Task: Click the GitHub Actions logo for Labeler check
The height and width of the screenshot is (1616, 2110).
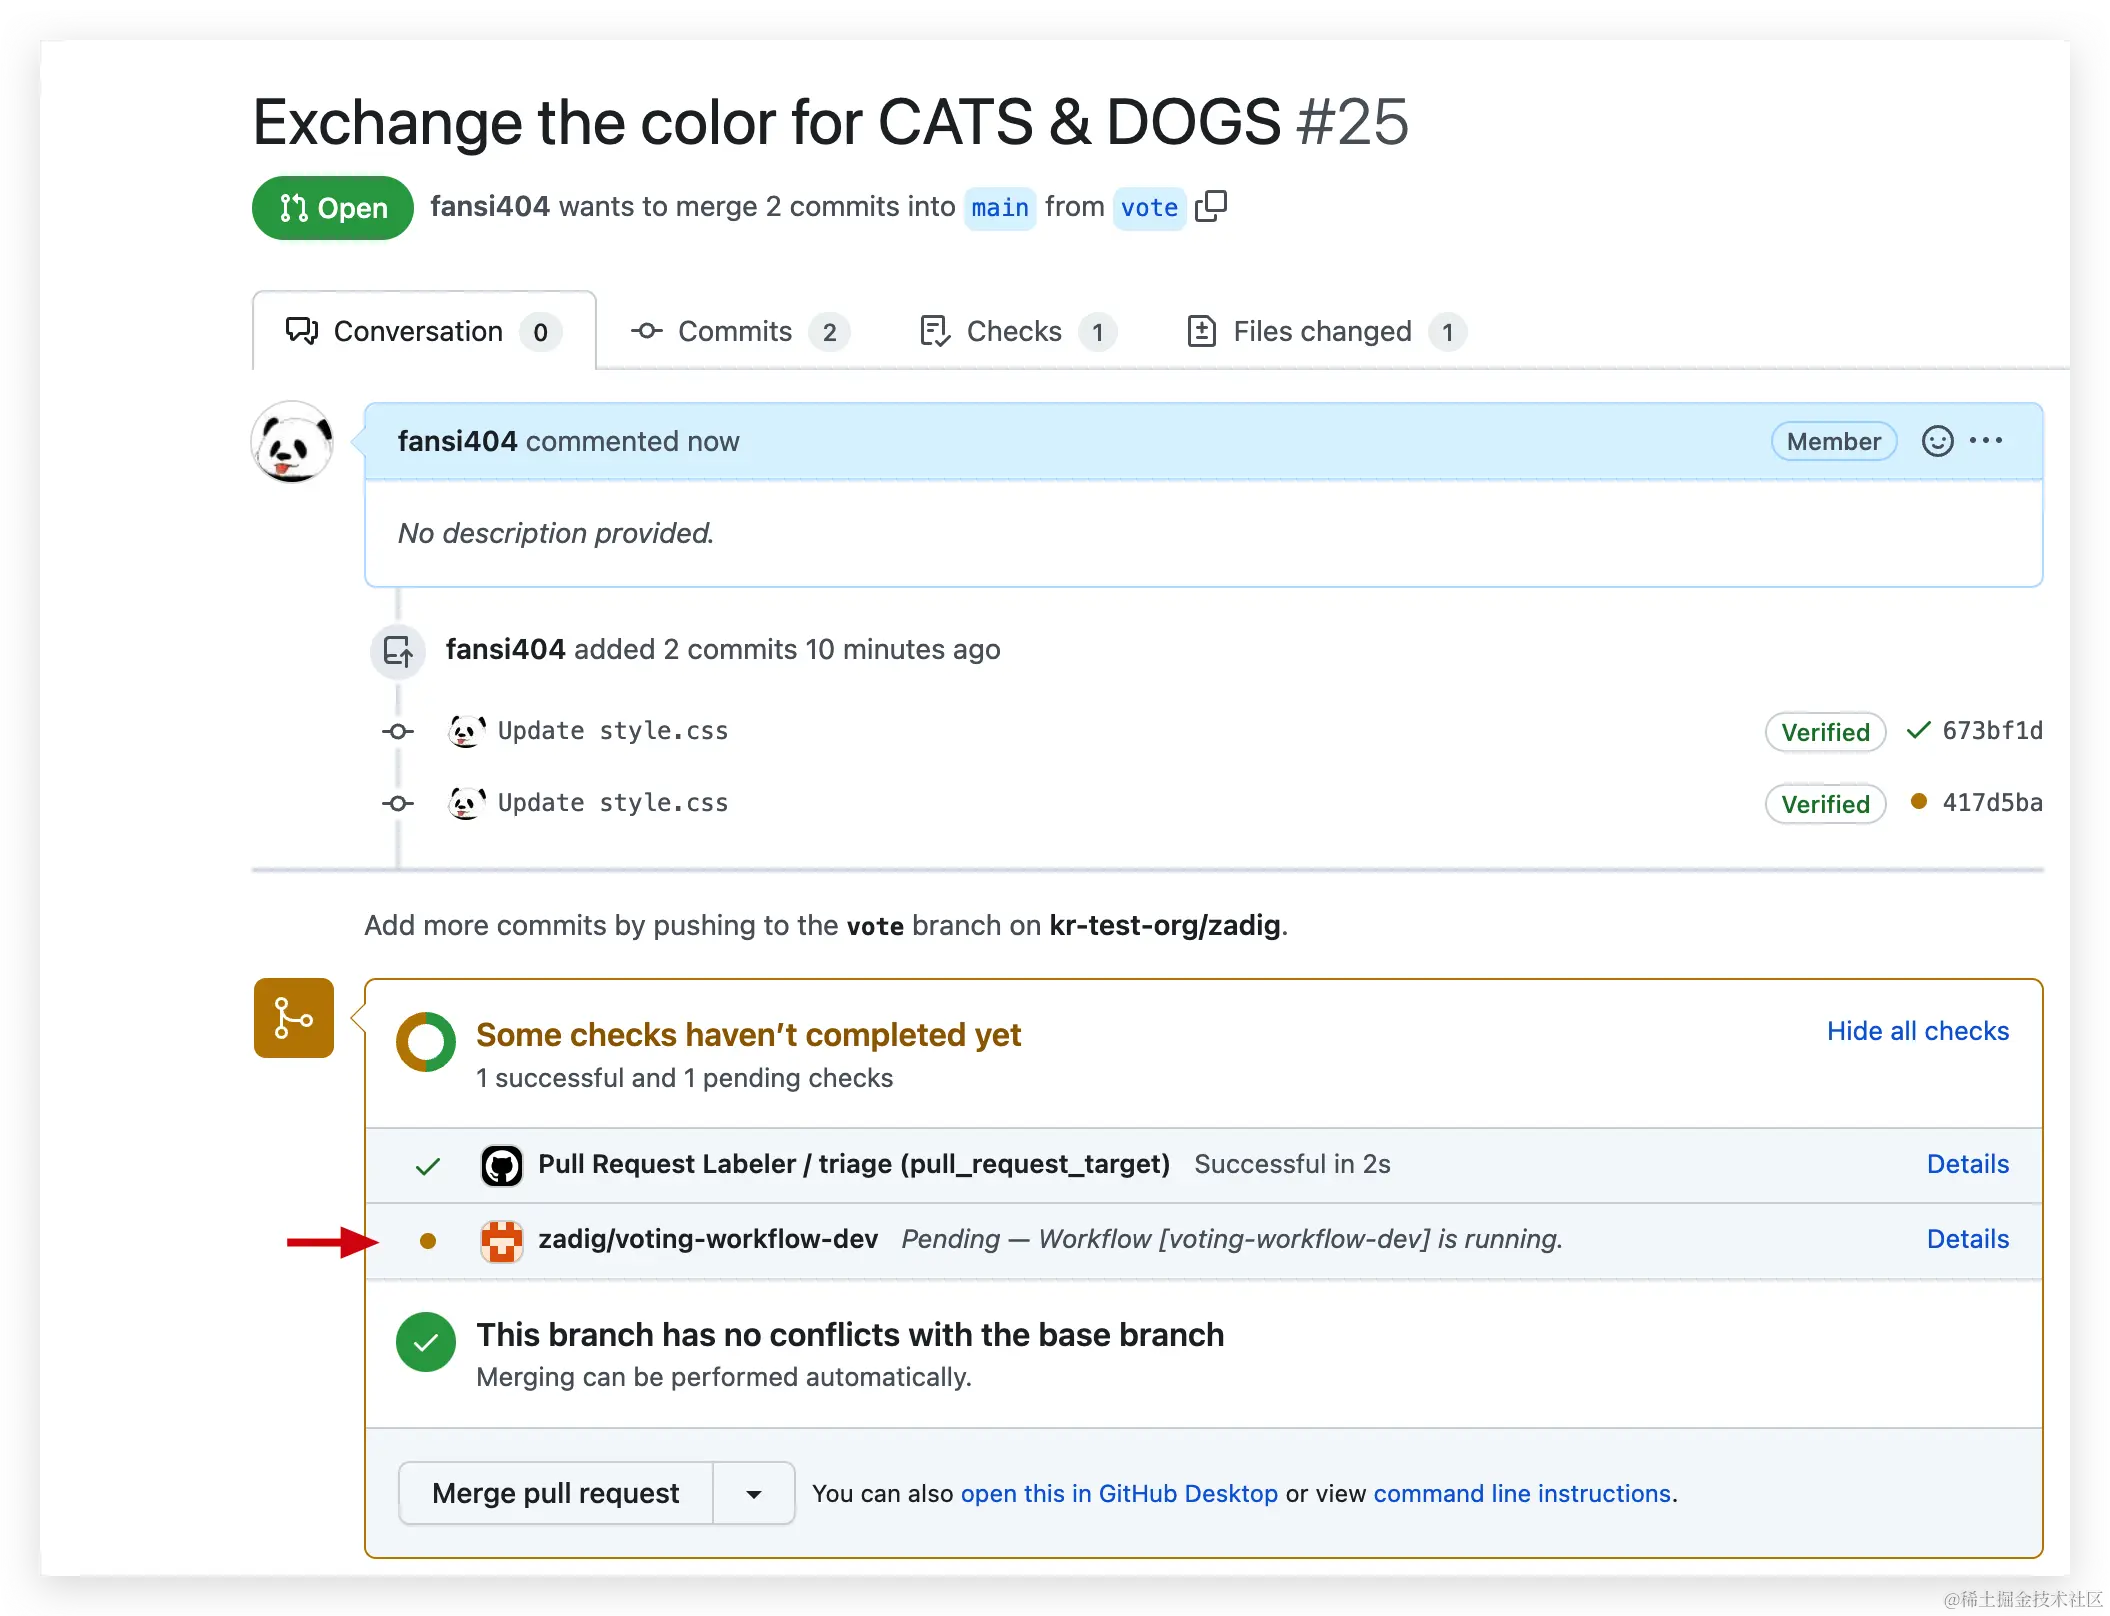Action: click(502, 1165)
